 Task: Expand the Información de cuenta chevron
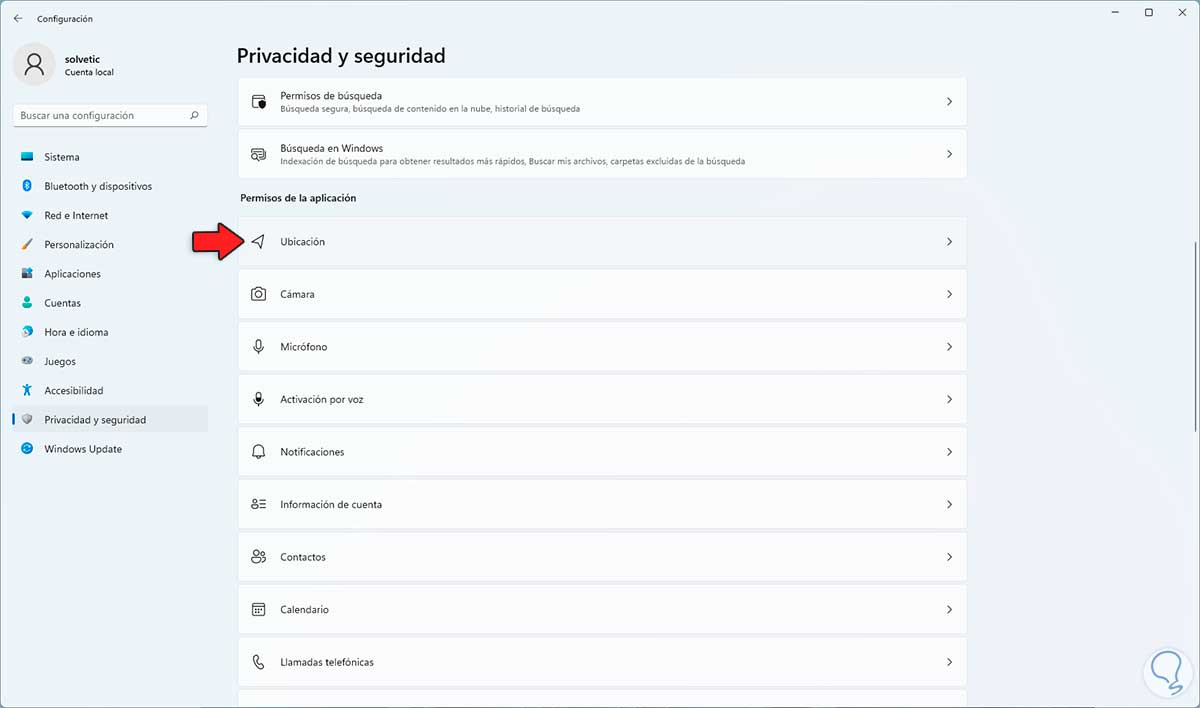[949, 504]
